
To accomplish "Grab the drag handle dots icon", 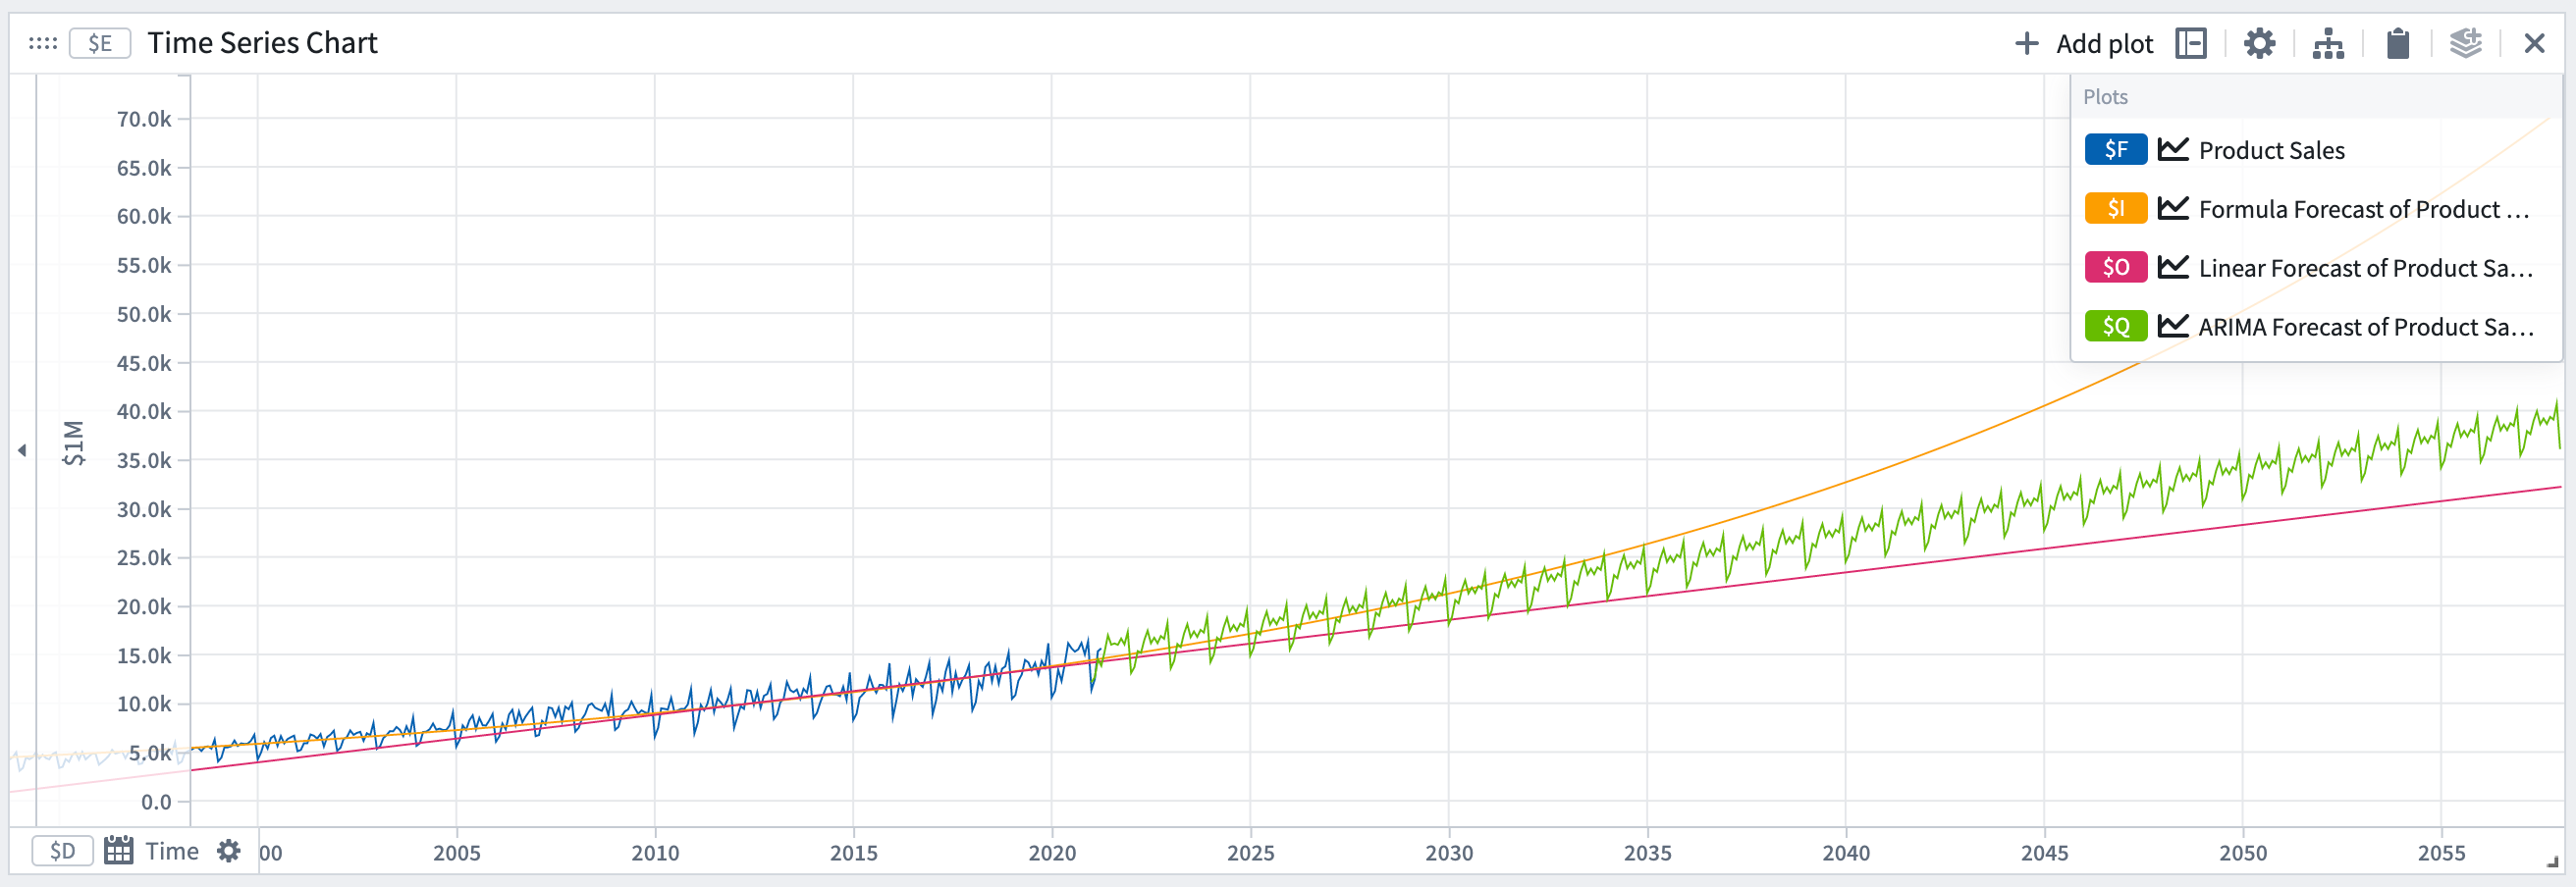I will [x=43, y=44].
